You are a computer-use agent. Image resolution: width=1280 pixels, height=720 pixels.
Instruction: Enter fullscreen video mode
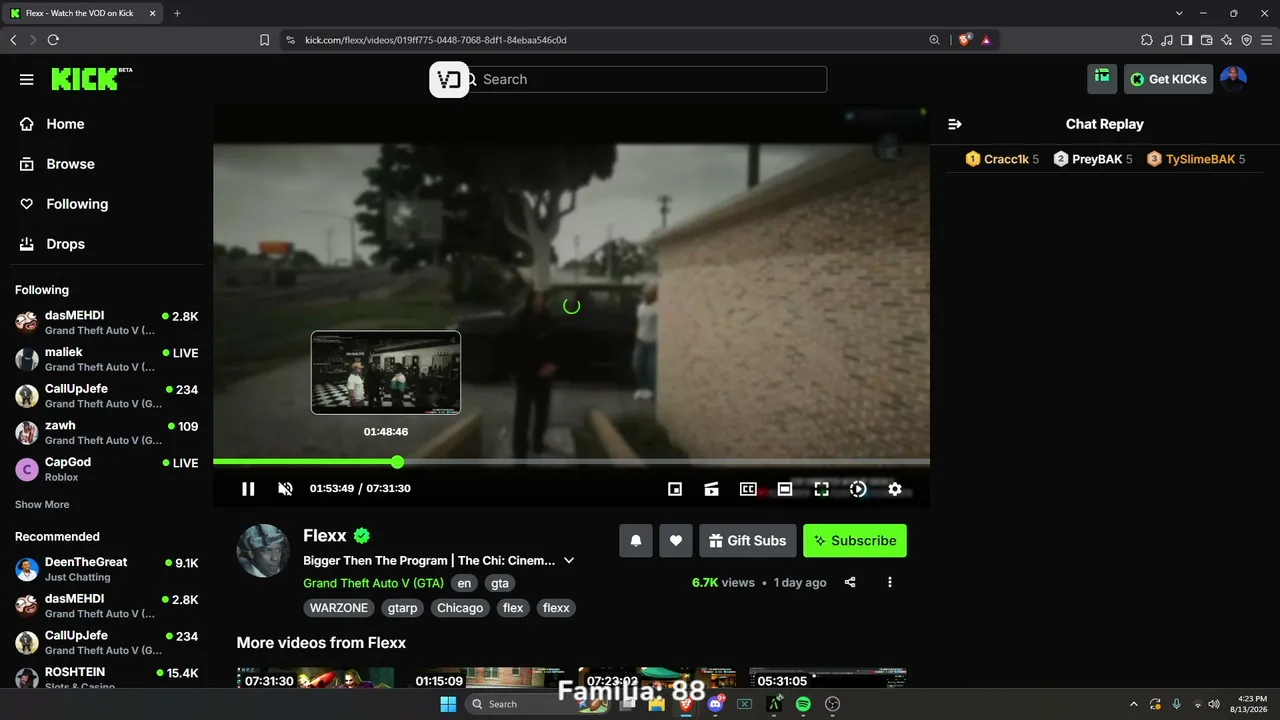point(821,489)
